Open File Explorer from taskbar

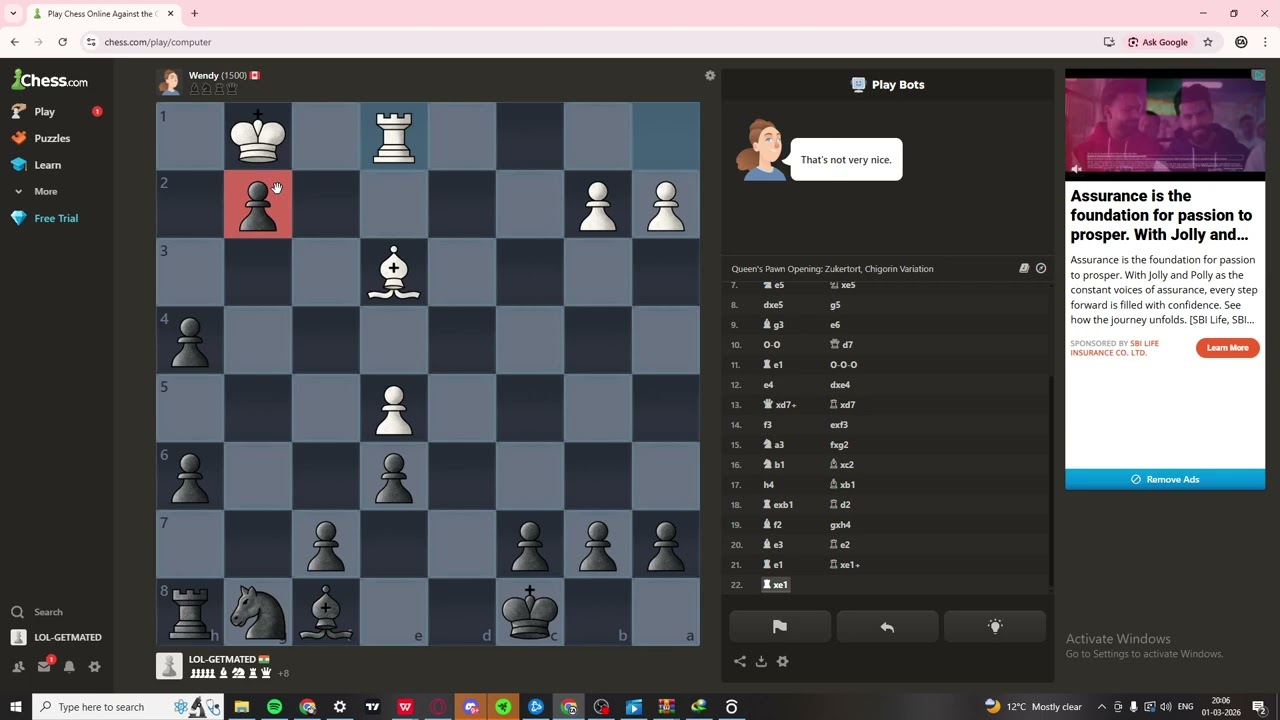241,707
